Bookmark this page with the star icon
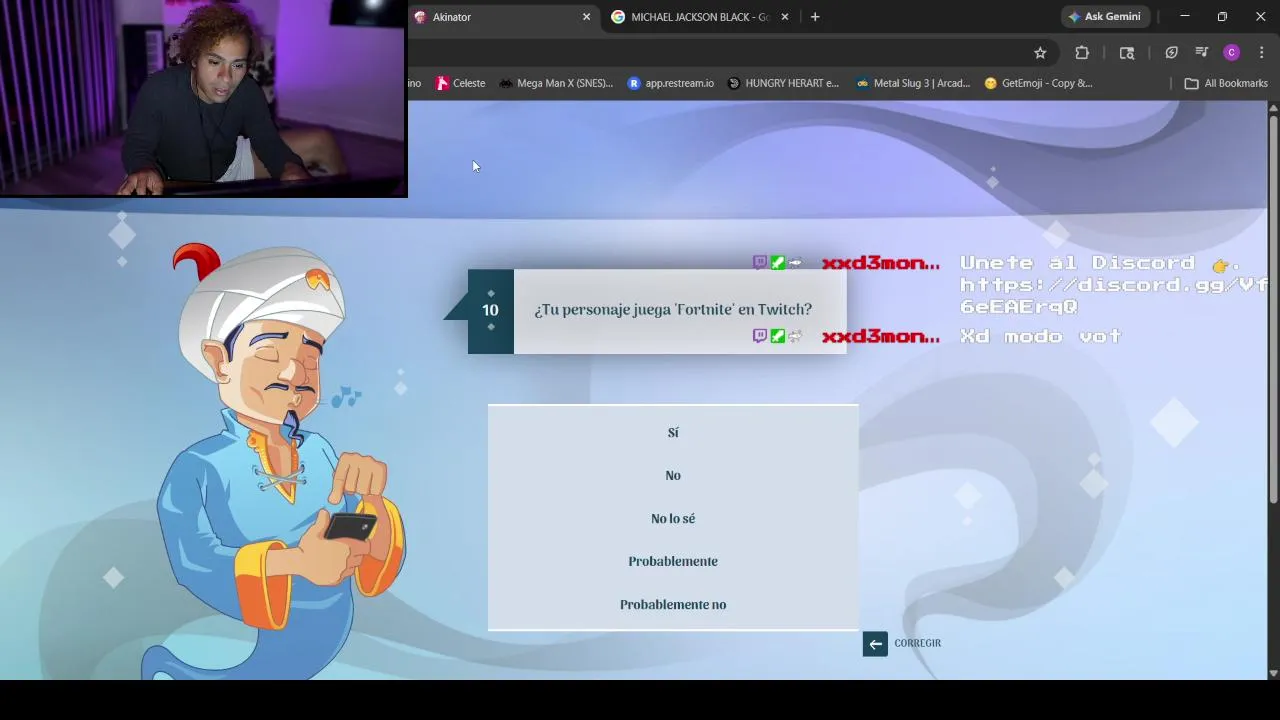 [x=1040, y=53]
